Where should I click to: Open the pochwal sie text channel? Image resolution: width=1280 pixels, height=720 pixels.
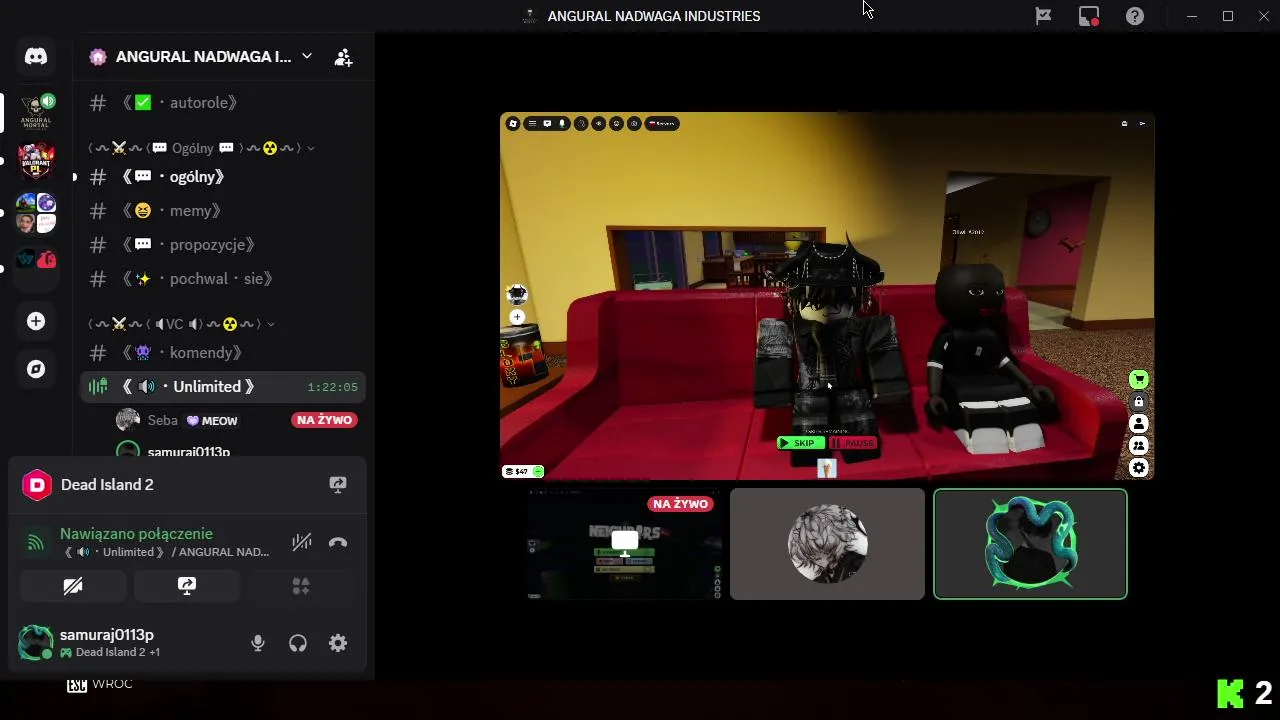tap(222, 279)
